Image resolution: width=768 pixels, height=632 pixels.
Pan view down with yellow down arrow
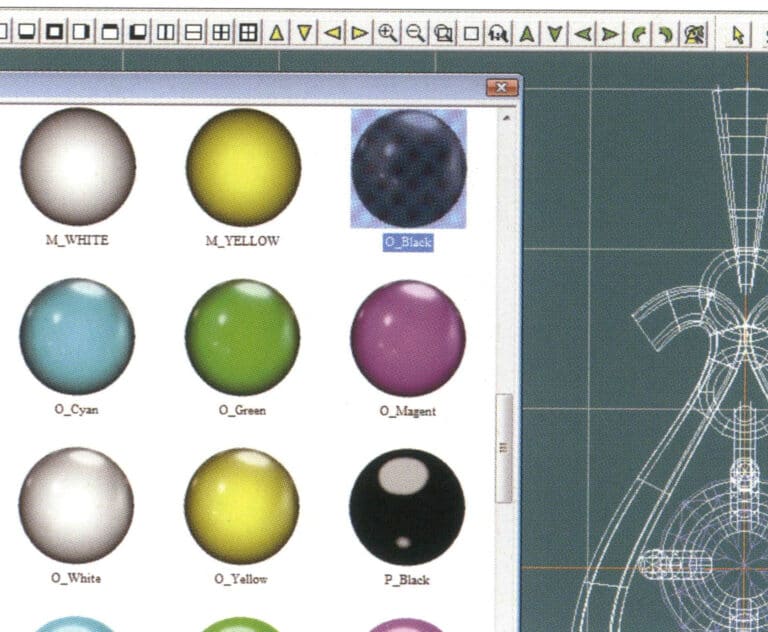[x=304, y=33]
